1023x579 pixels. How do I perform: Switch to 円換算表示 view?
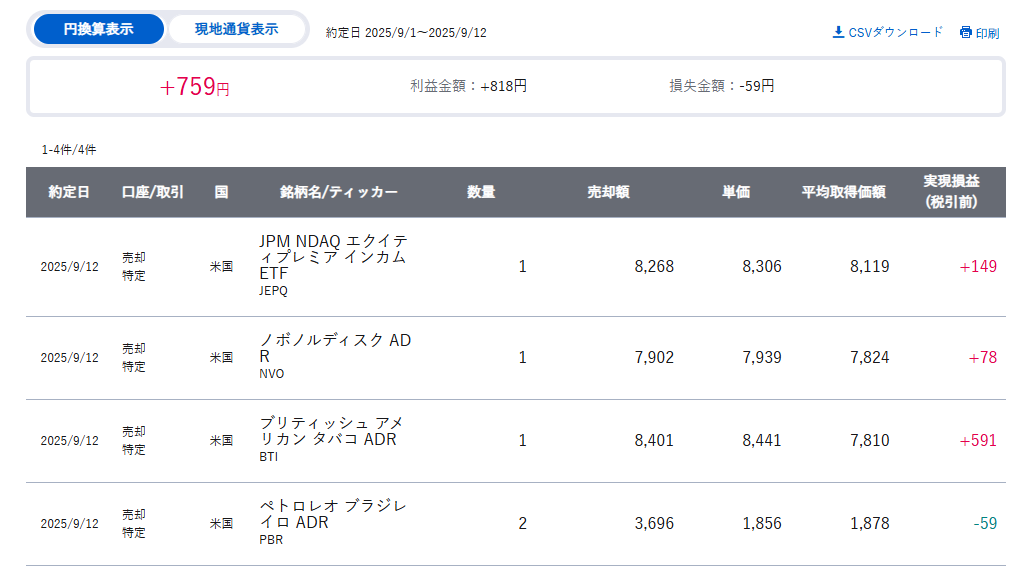click(x=98, y=29)
